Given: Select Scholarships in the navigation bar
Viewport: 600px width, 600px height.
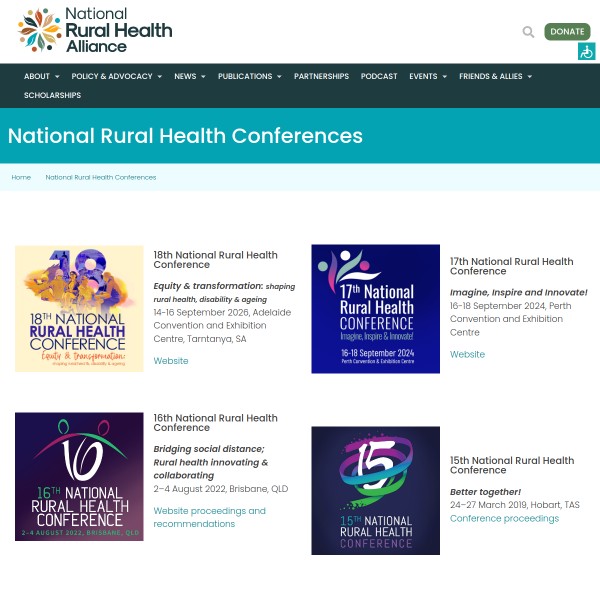Looking at the screenshot, I should 52,95.
